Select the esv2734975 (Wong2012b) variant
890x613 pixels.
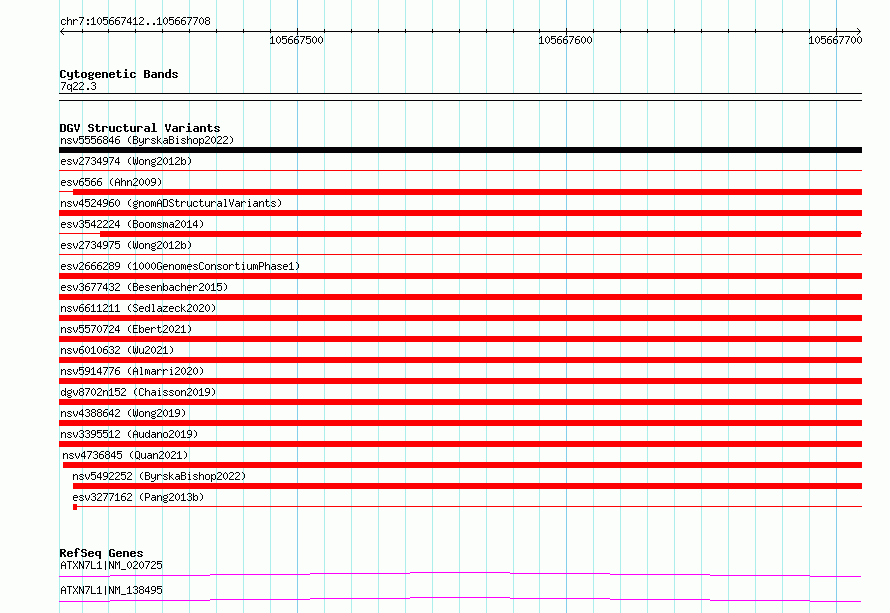[x=126, y=245]
